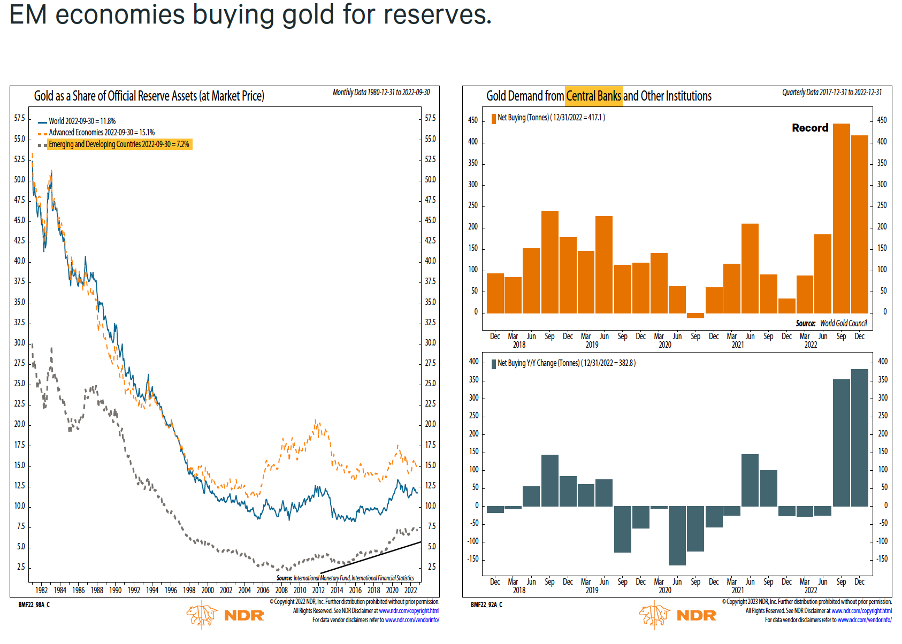Click the 'Record' annotation label
The image size is (902, 644).
pyautogui.click(x=810, y=128)
